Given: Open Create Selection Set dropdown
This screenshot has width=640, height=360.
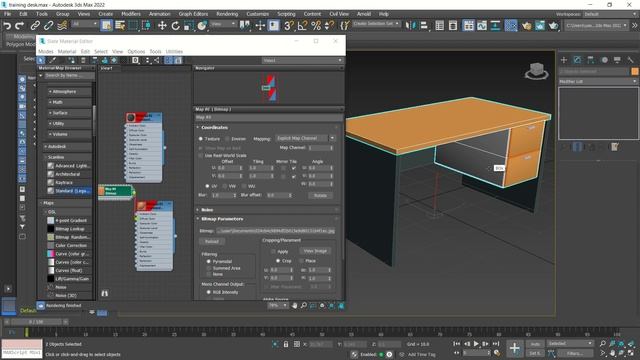Looking at the screenshot, I should tap(376, 24).
